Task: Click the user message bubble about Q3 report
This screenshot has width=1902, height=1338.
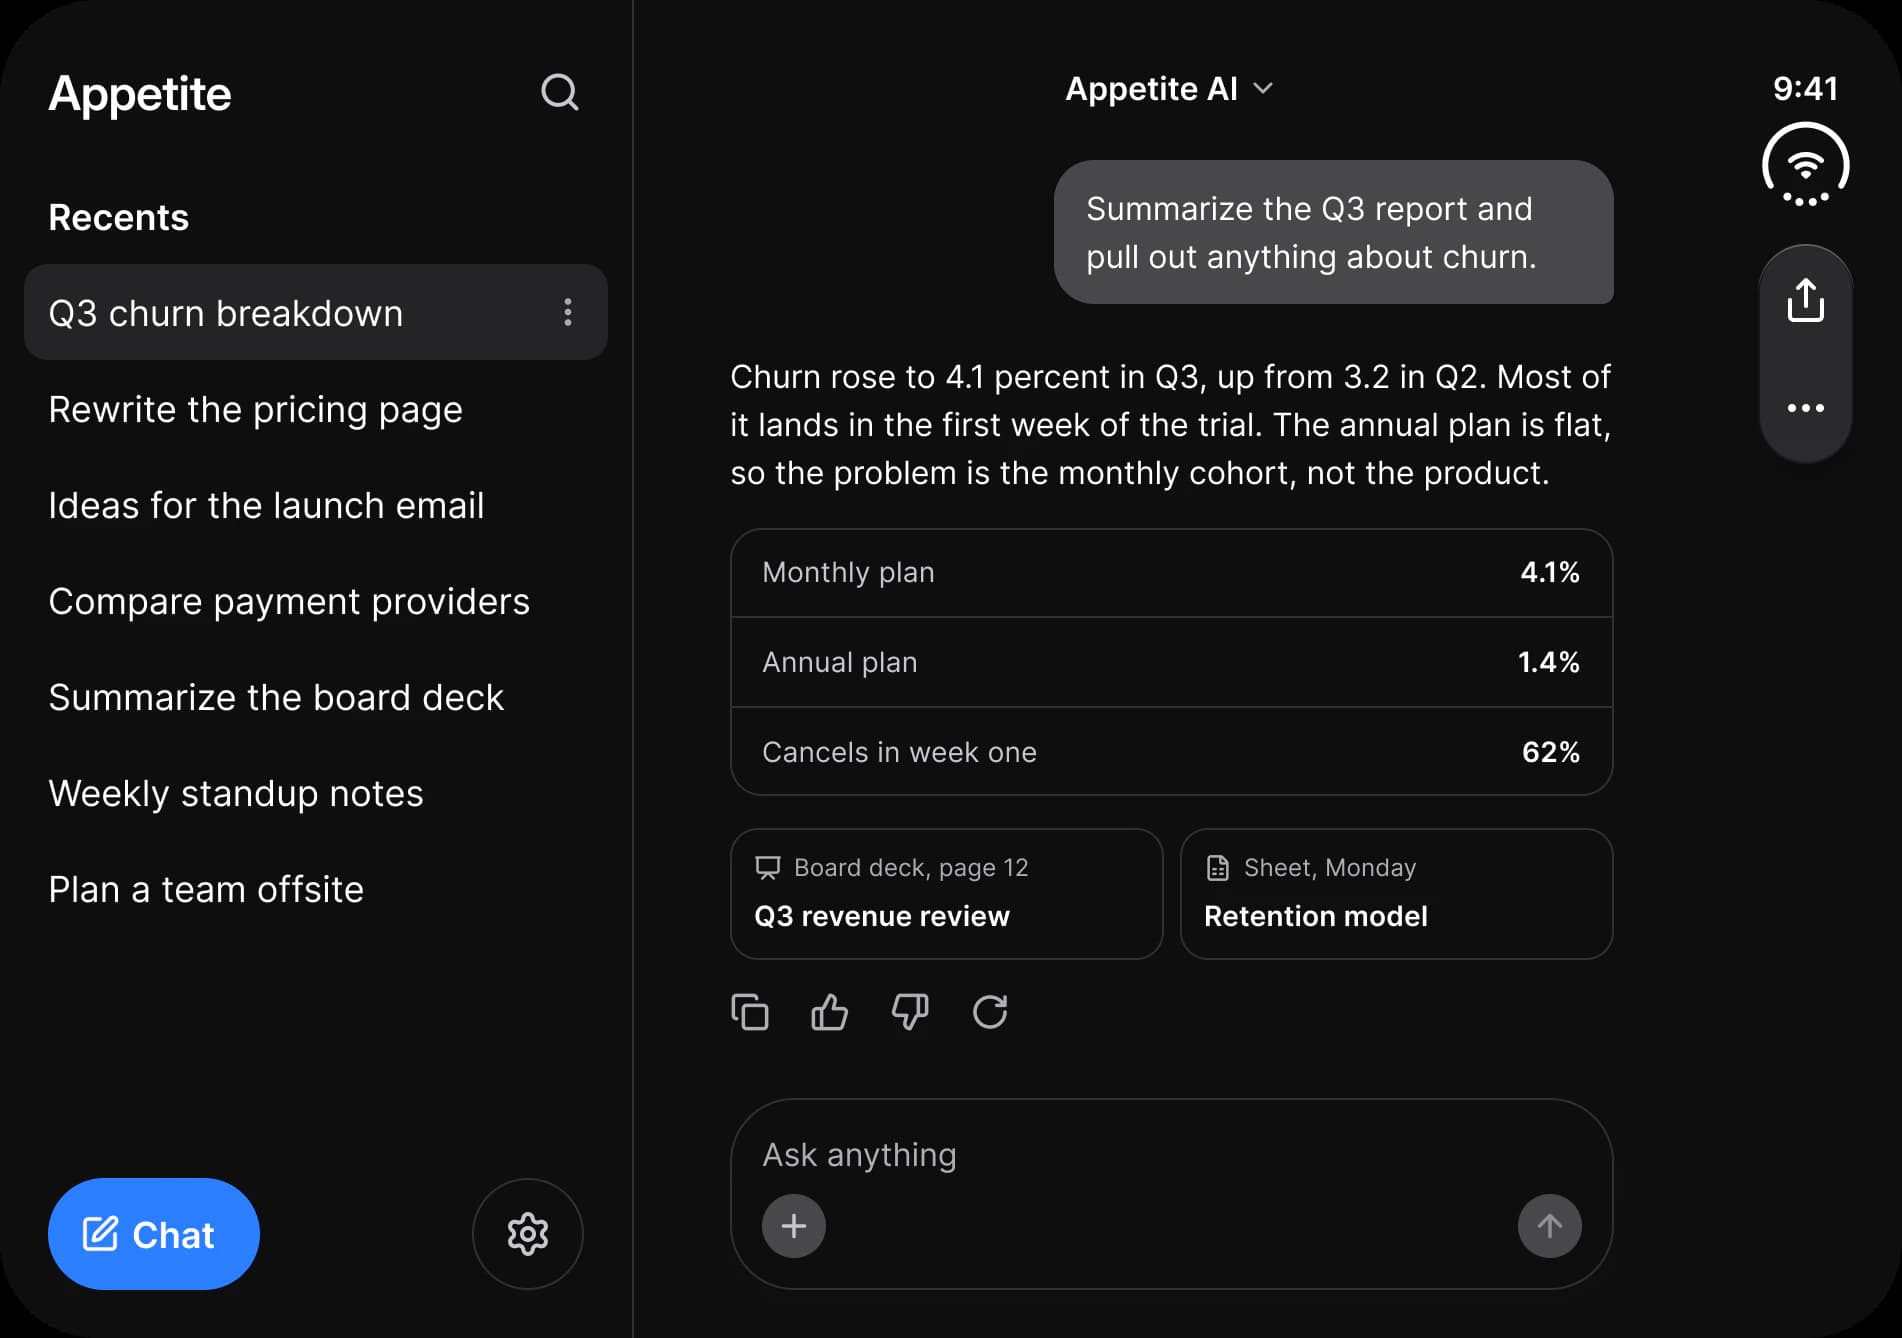Action: 1333,232
